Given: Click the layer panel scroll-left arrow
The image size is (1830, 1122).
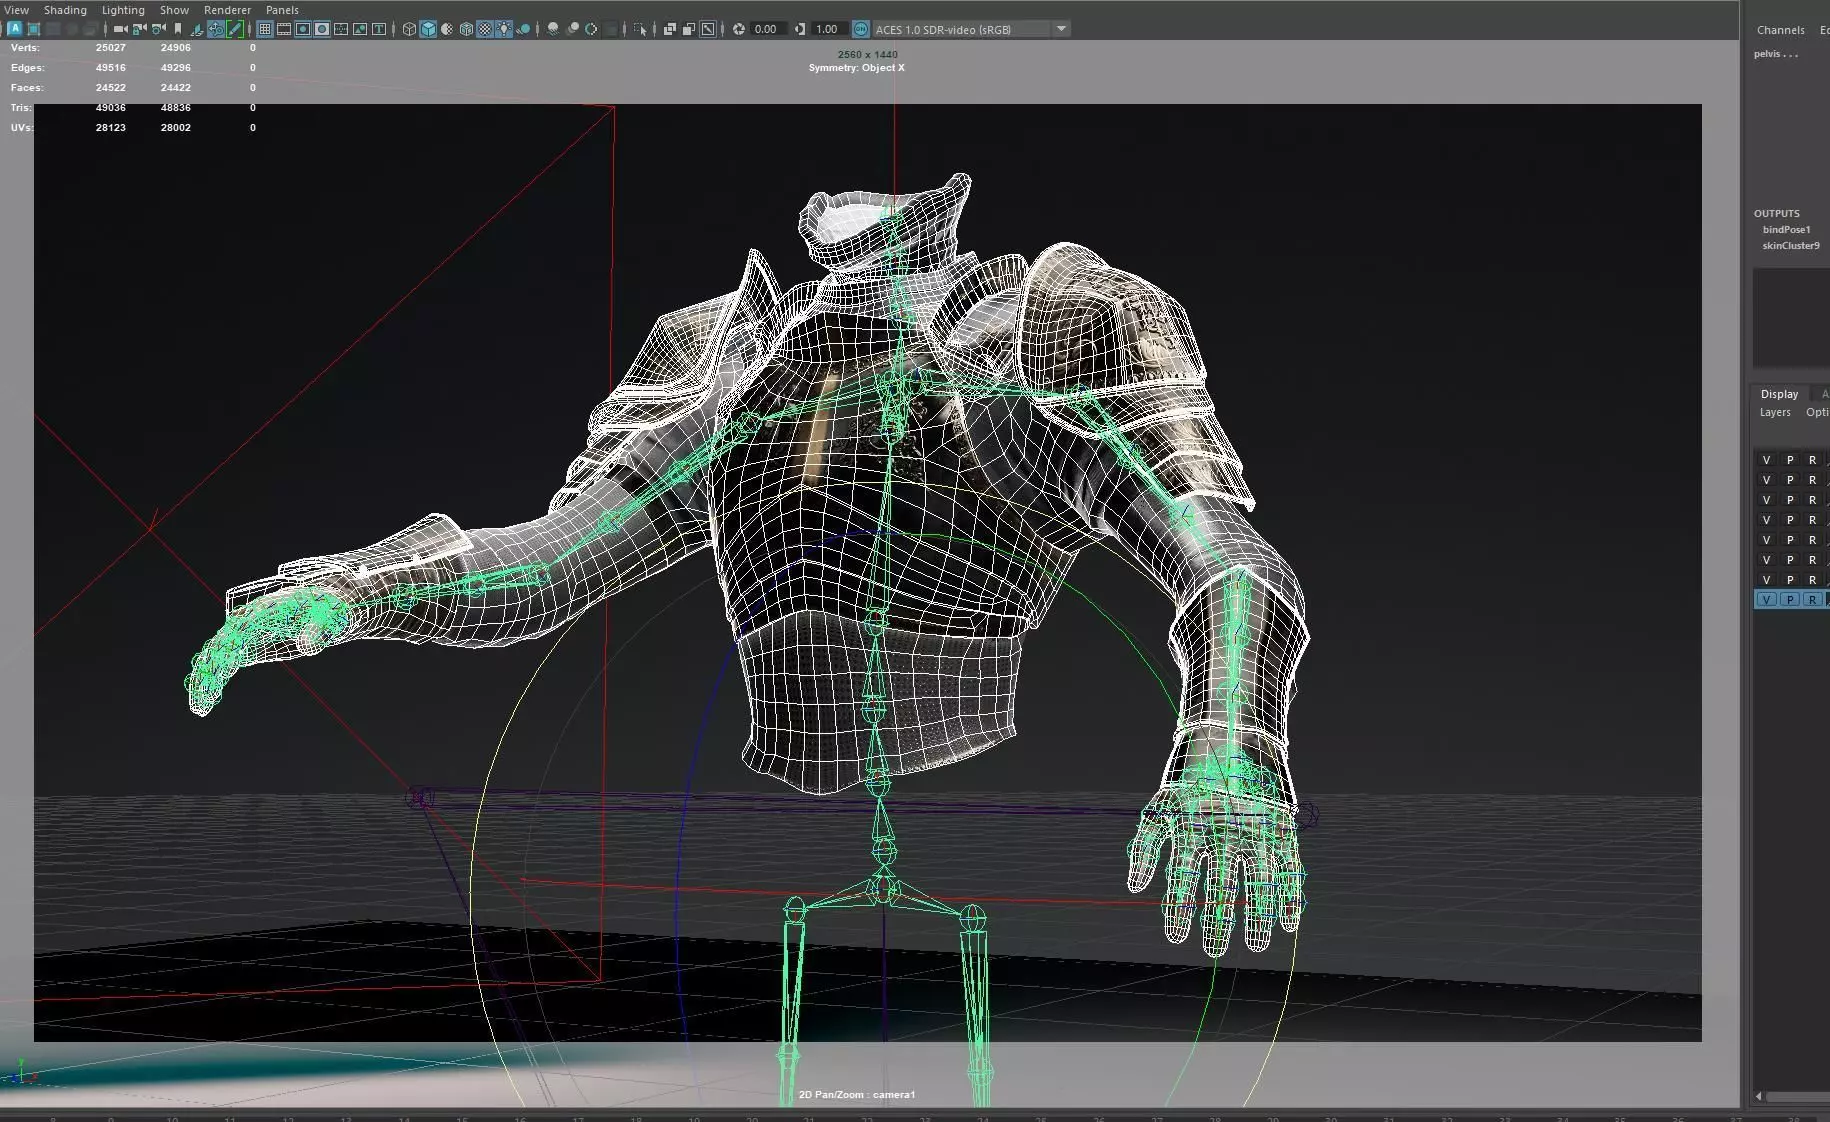Looking at the screenshot, I should point(1759,1096).
